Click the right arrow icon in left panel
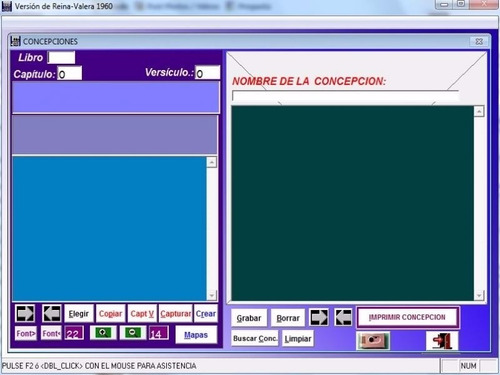 pos(25,313)
